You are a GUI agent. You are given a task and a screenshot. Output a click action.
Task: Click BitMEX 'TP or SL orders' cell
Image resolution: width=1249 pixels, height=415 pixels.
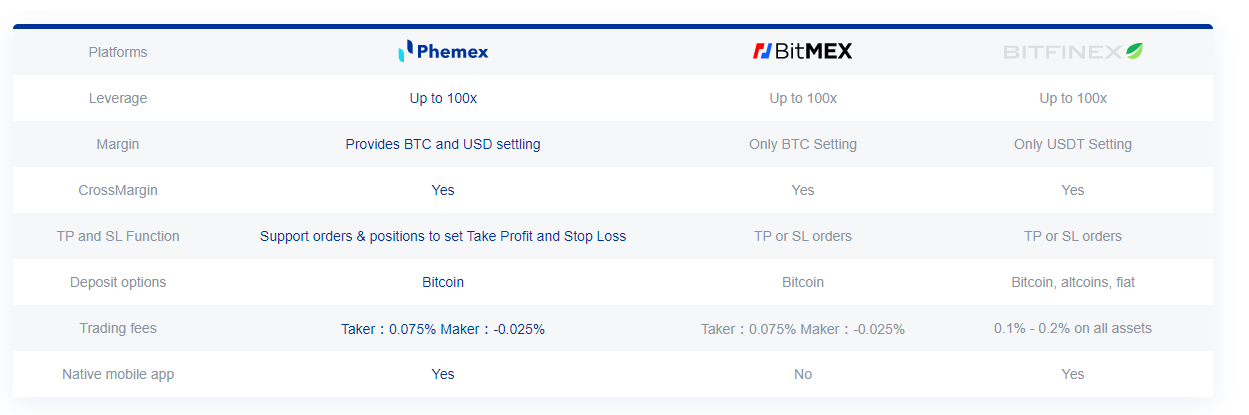pyautogui.click(x=803, y=236)
